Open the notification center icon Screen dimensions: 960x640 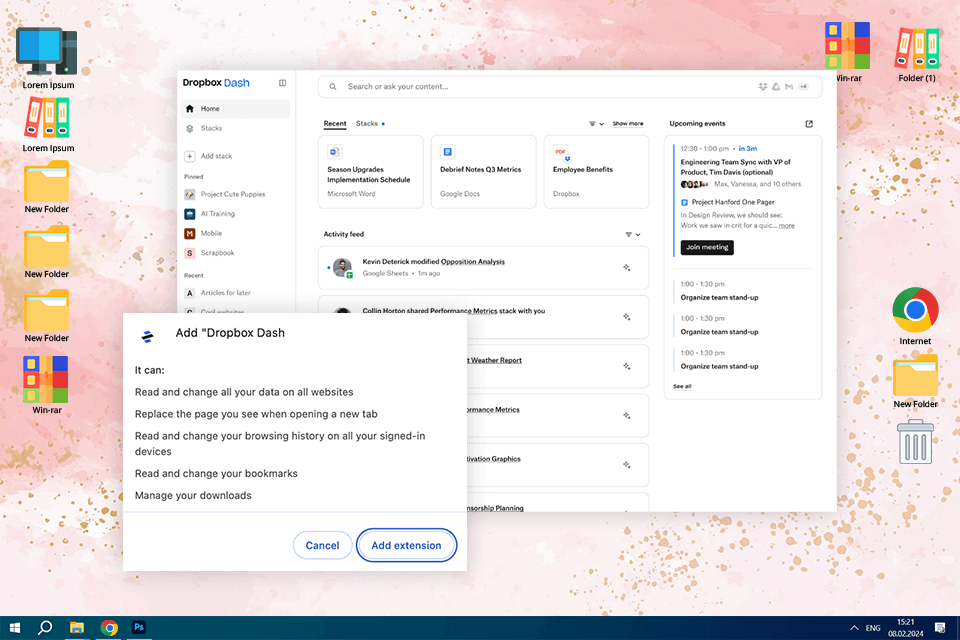click(940, 628)
